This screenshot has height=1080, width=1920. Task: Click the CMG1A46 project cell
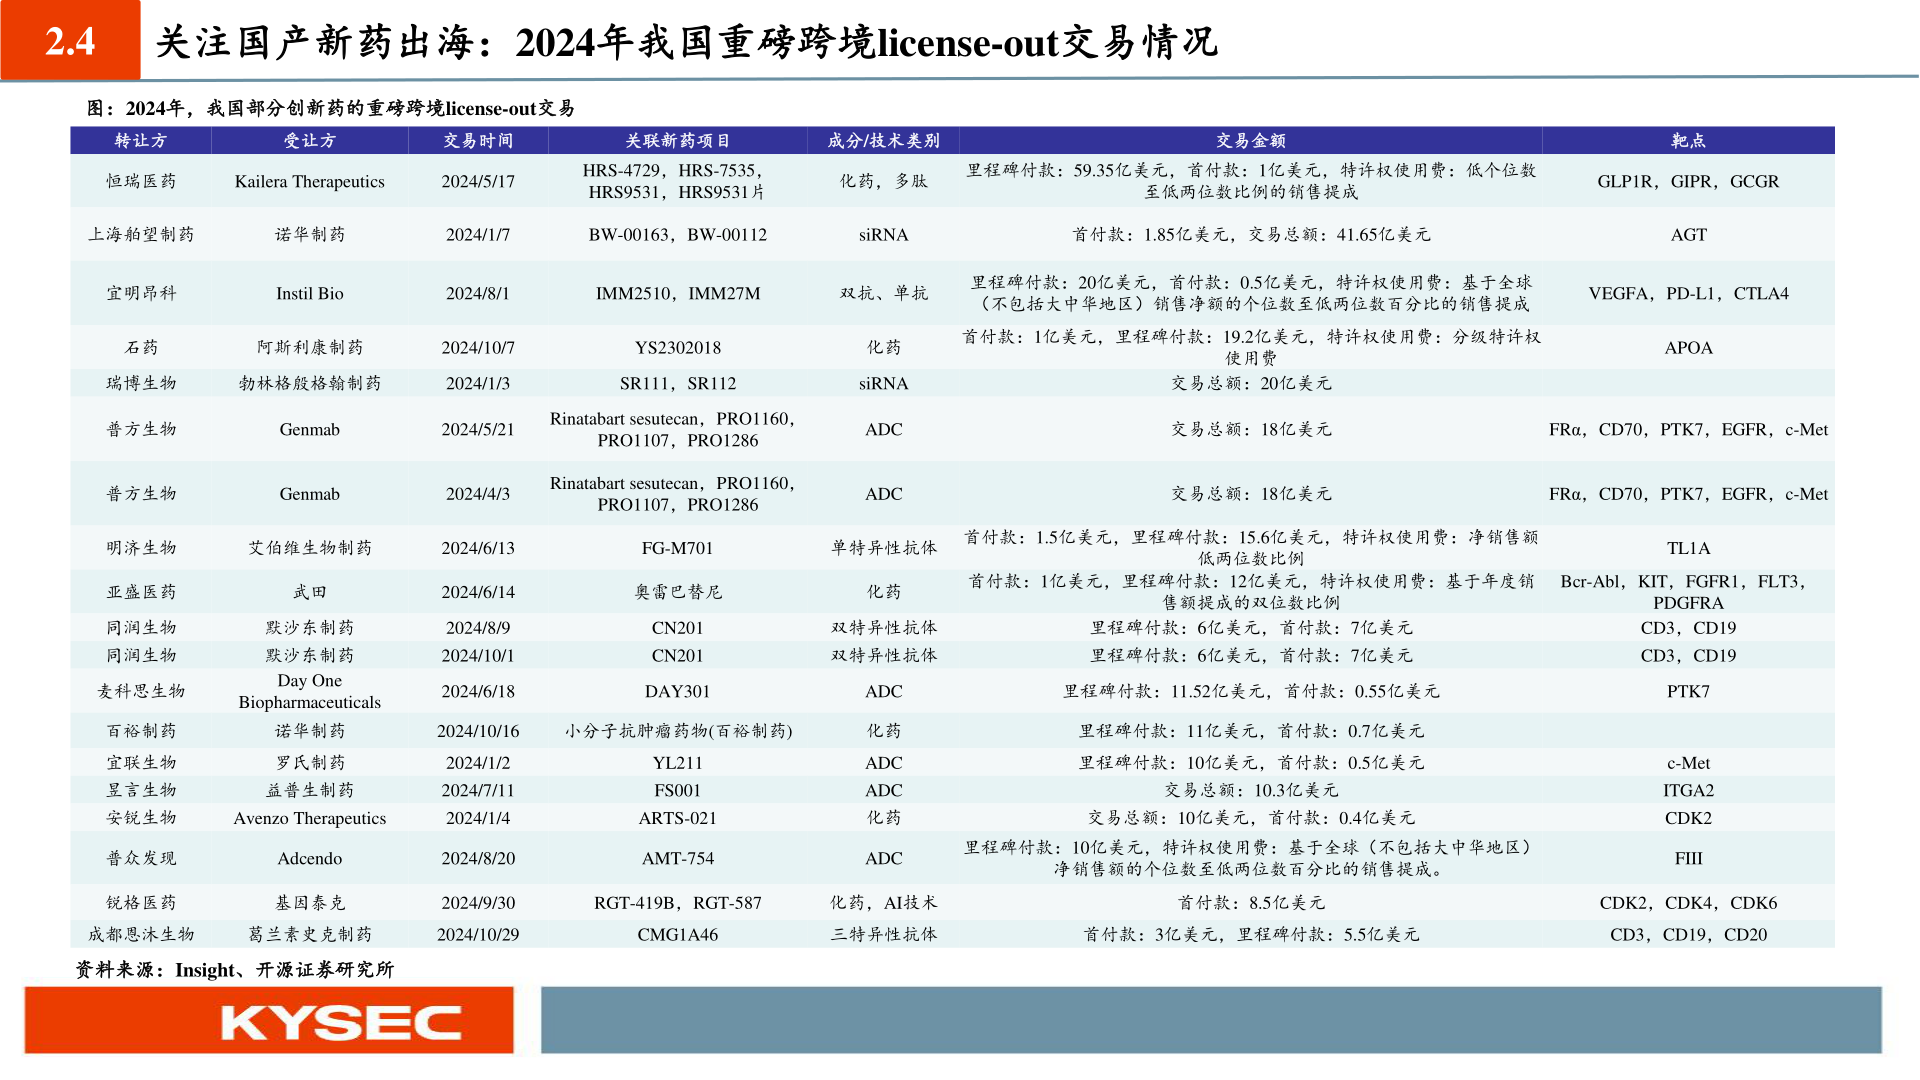click(x=678, y=934)
